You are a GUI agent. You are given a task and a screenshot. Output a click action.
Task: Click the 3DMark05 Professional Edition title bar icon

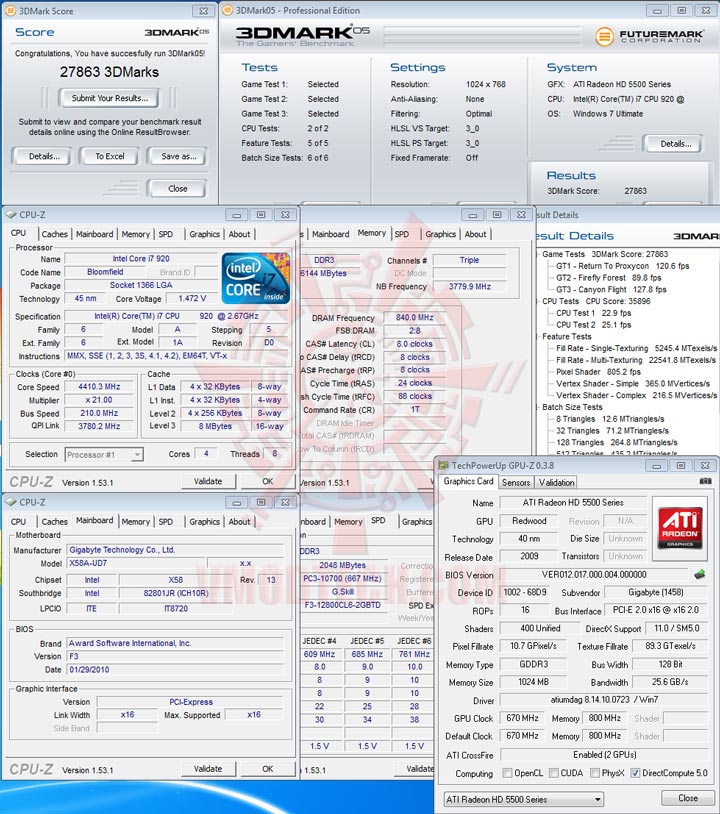coord(227,10)
